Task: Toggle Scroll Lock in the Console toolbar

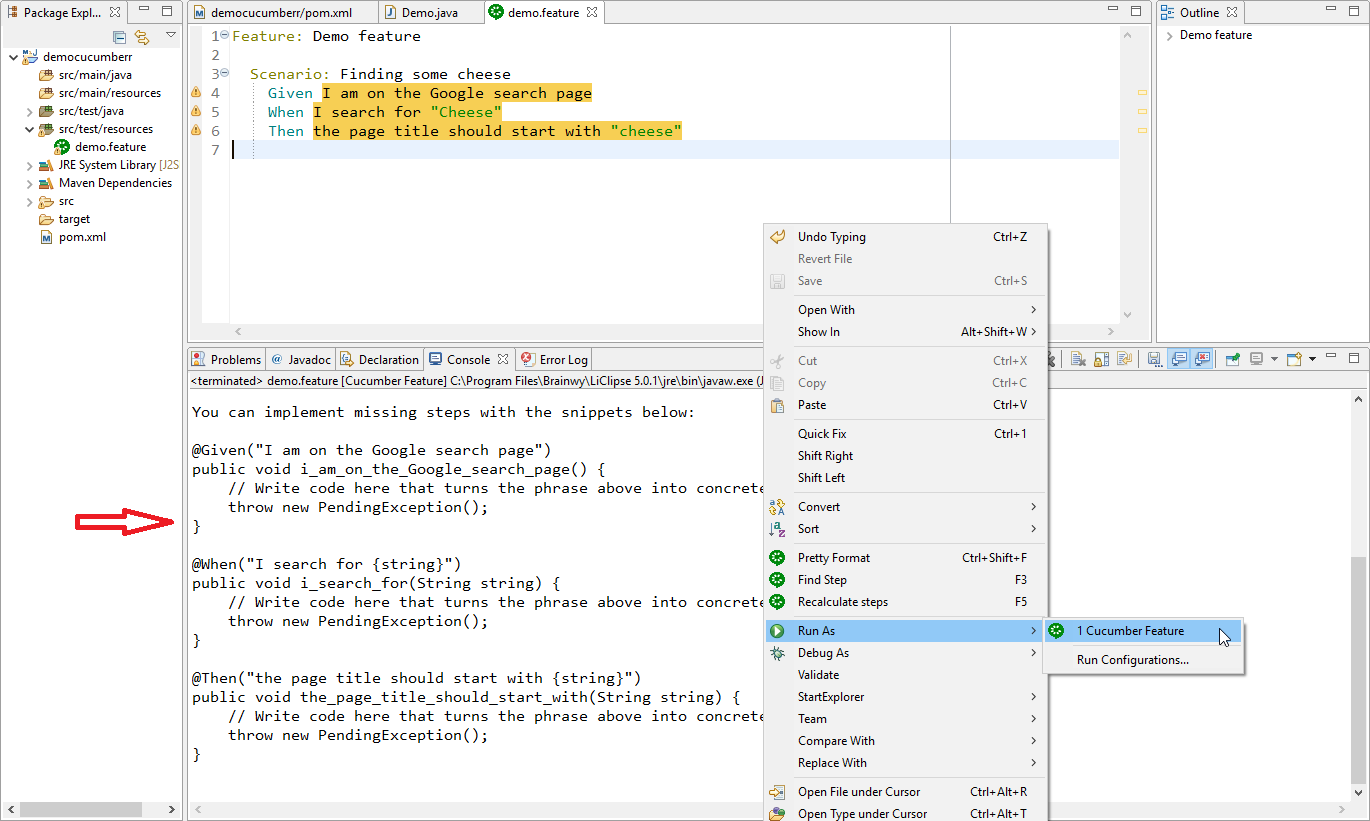Action: pyautogui.click(x=1102, y=359)
